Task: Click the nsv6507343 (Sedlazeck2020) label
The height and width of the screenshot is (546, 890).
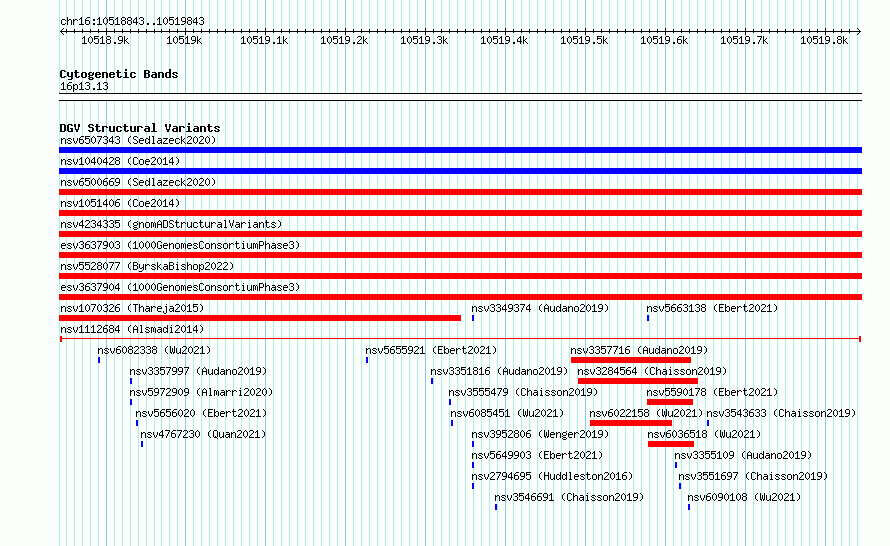Action: click(x=138, y=140)
